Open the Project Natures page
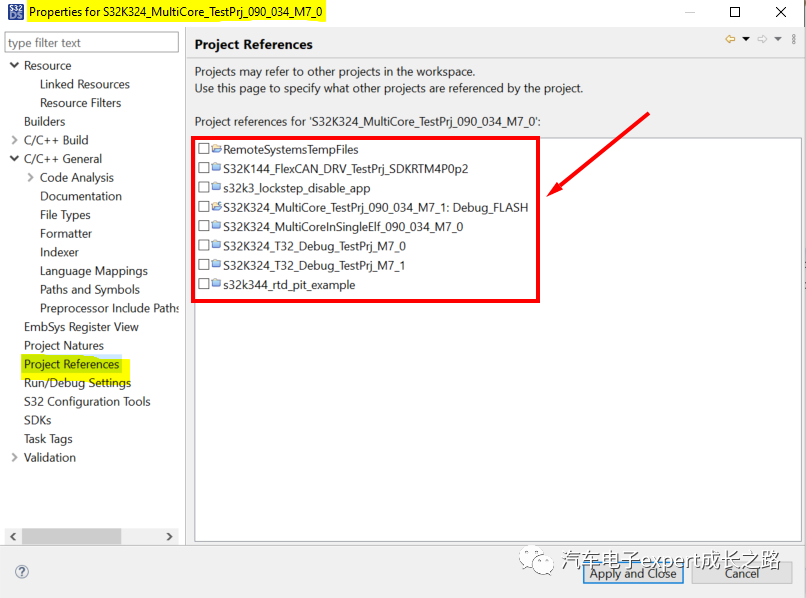This screenshot has width=806, height=598. tap(64, 346)
